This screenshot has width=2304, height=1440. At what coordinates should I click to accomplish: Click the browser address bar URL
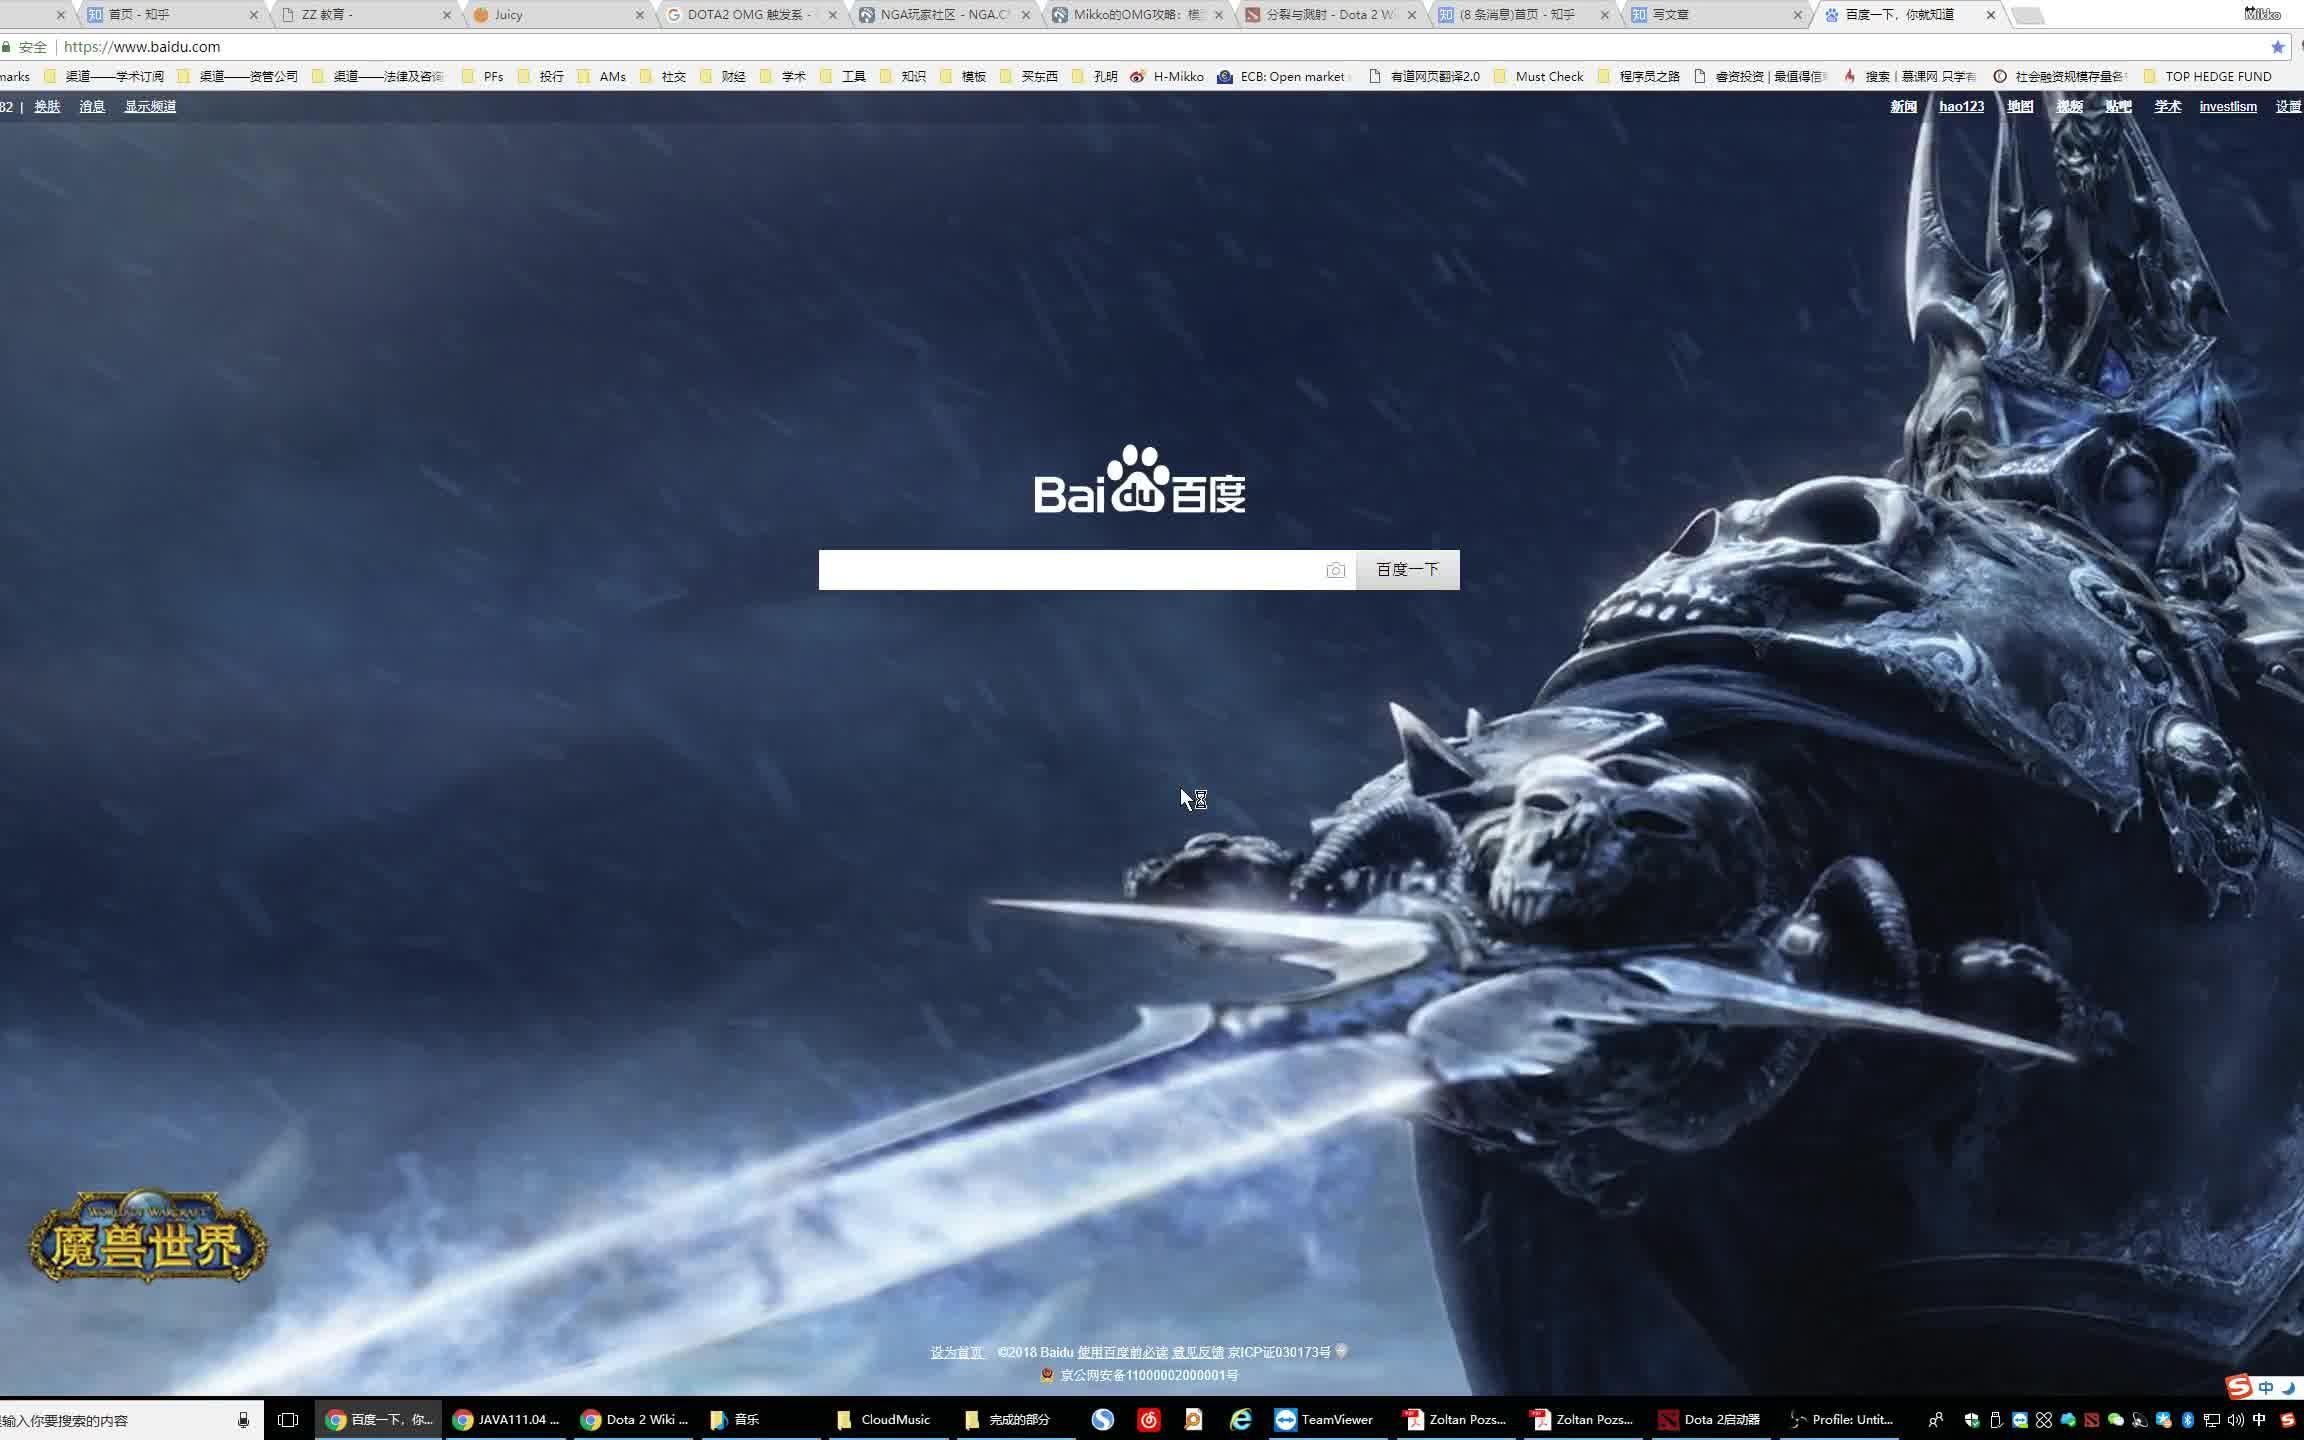tap(142, 47)
